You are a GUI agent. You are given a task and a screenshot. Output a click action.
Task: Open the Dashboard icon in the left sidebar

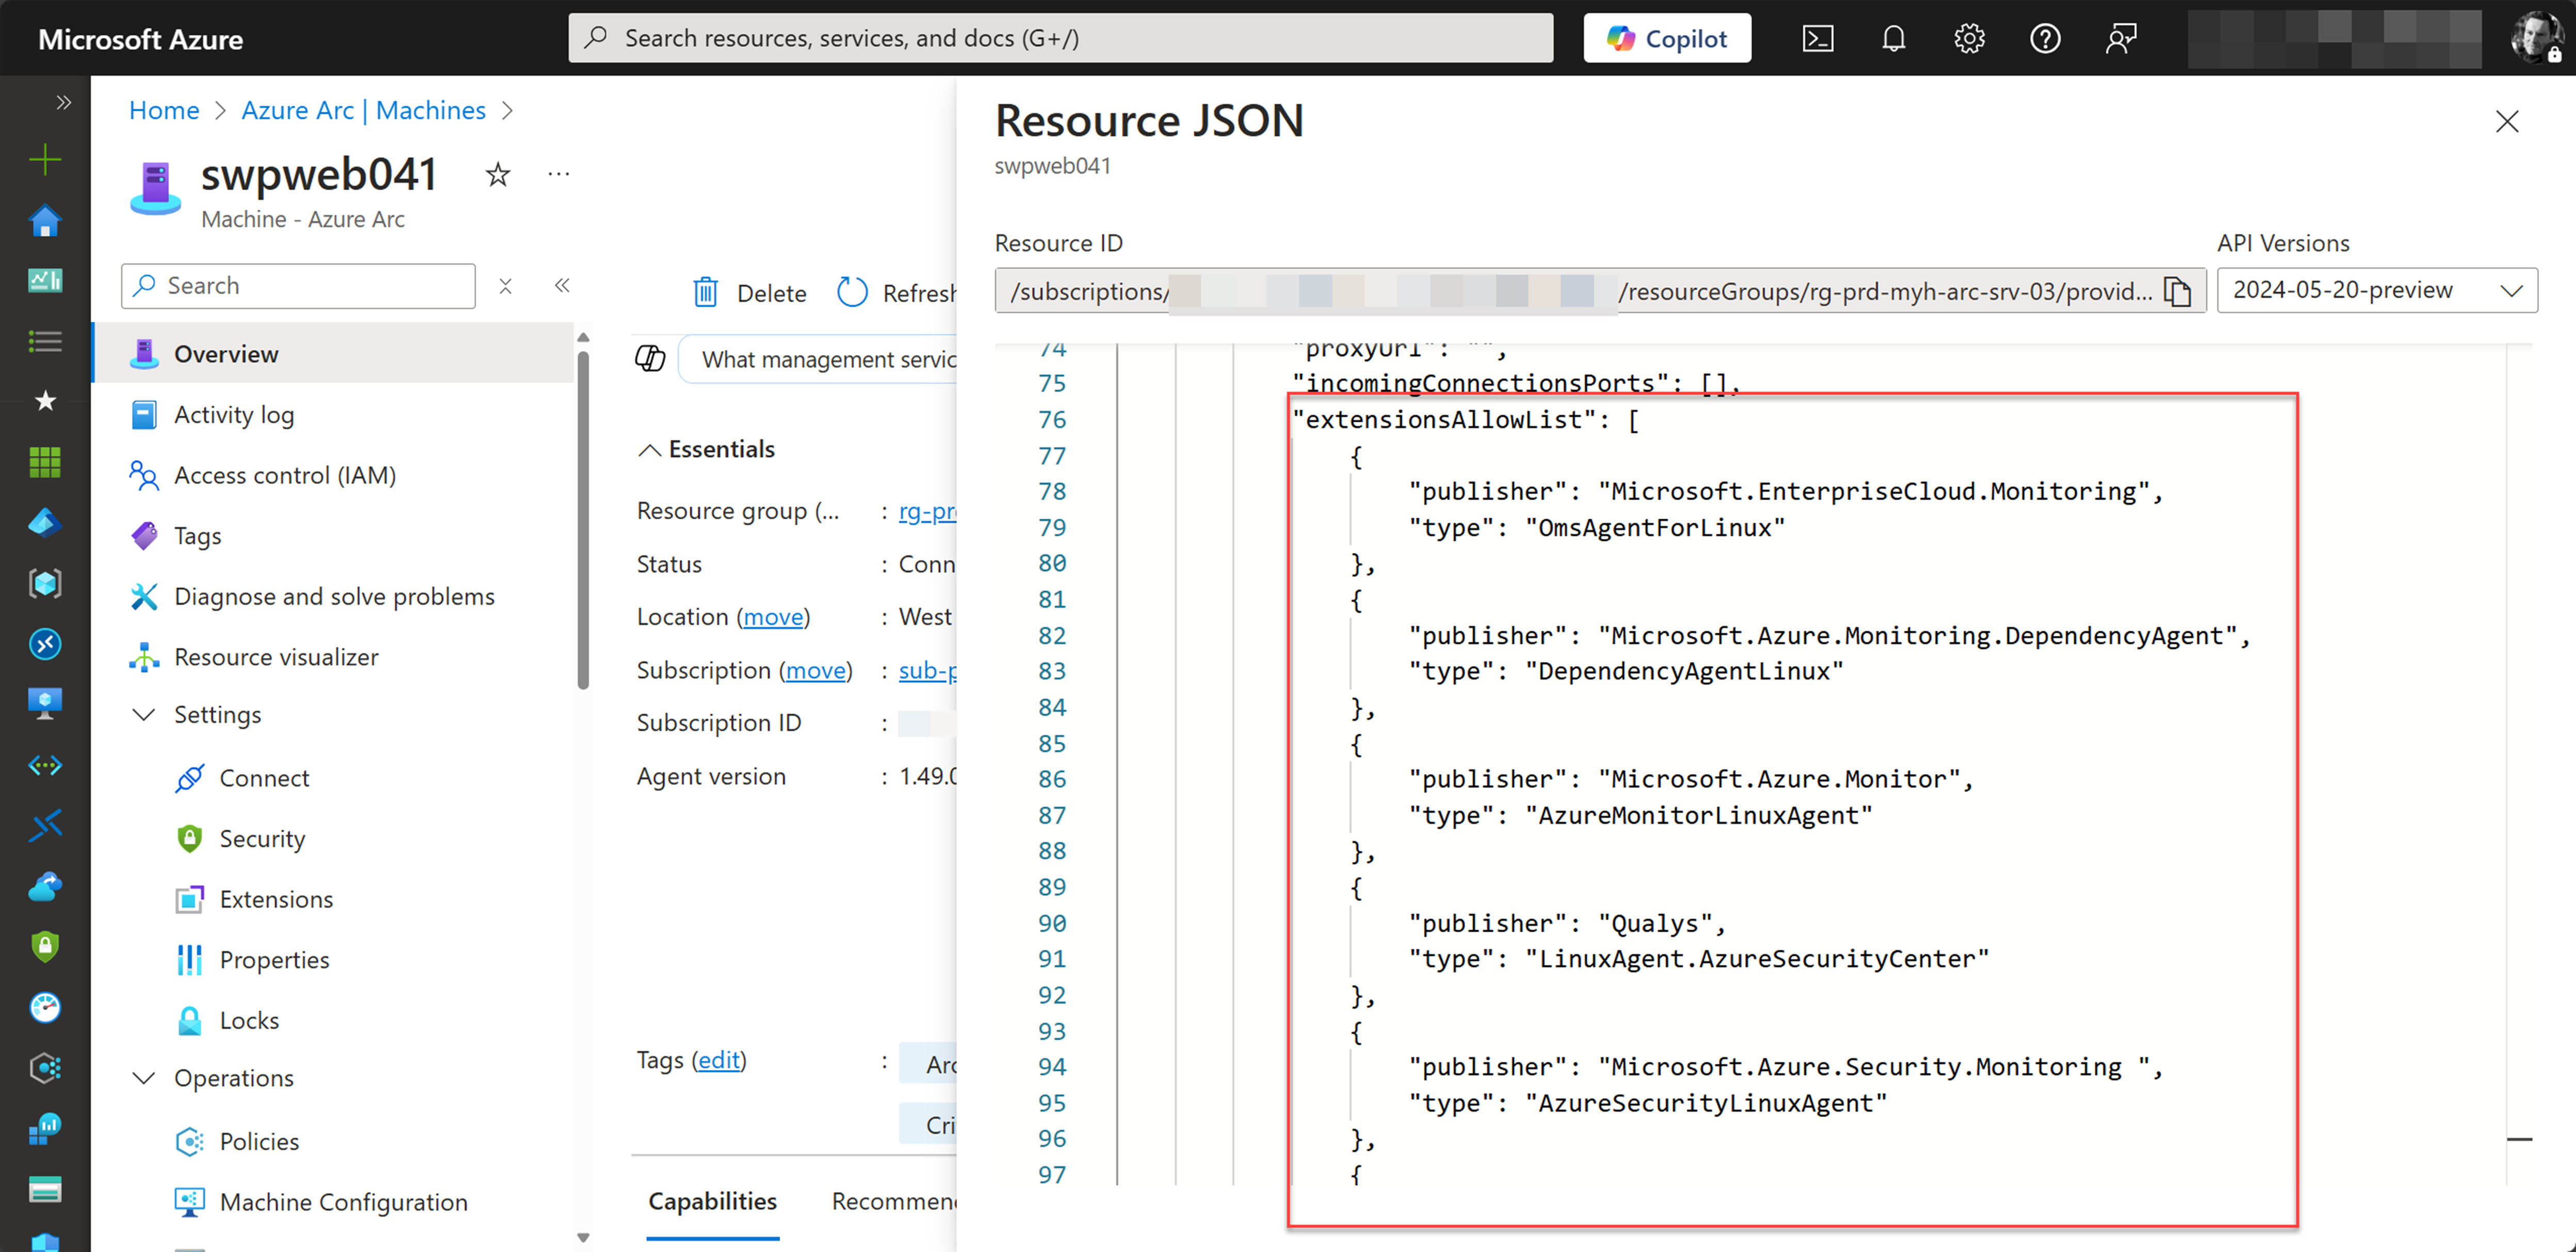pos(44,280)
